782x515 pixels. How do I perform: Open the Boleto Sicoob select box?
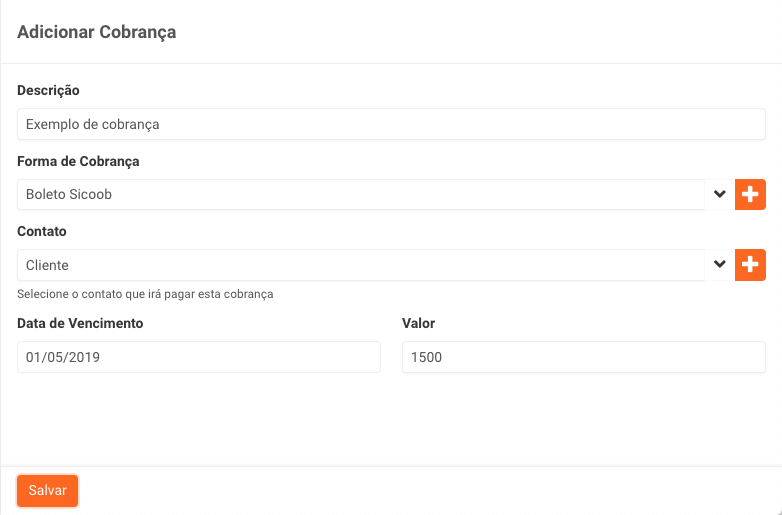pos(360,195)
